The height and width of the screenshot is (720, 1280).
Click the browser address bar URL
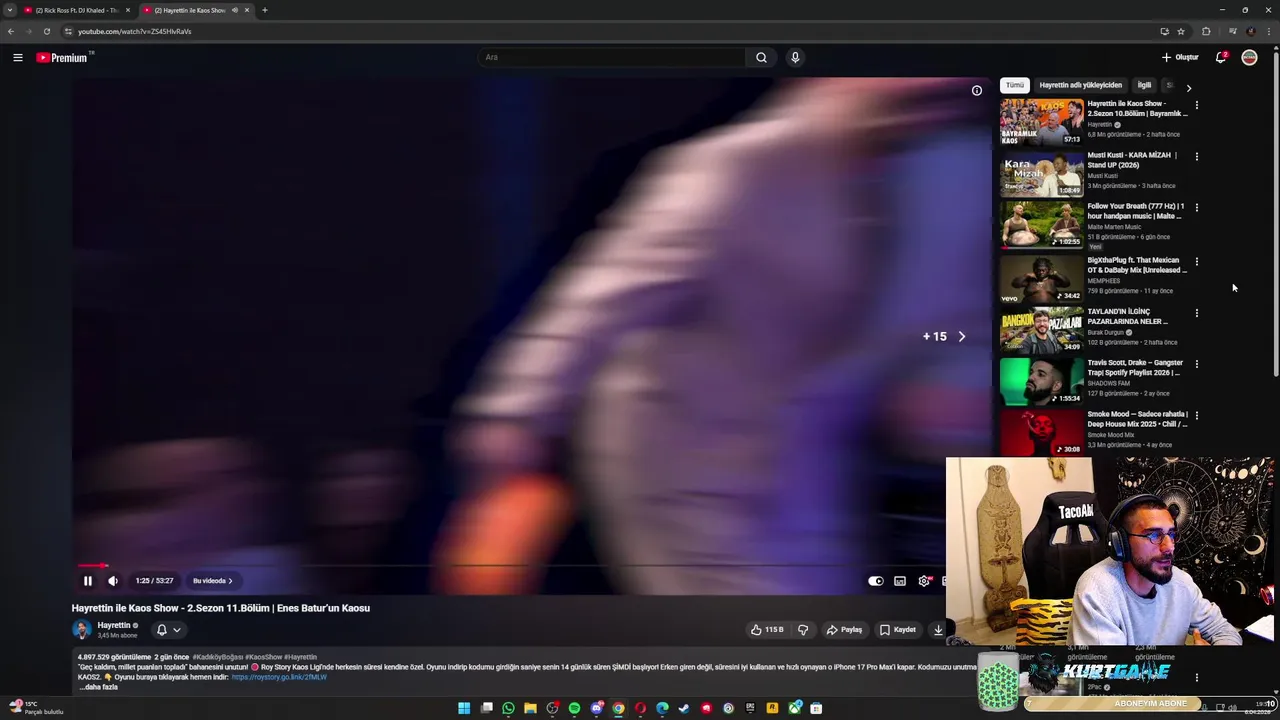click(x=134, y=31)
